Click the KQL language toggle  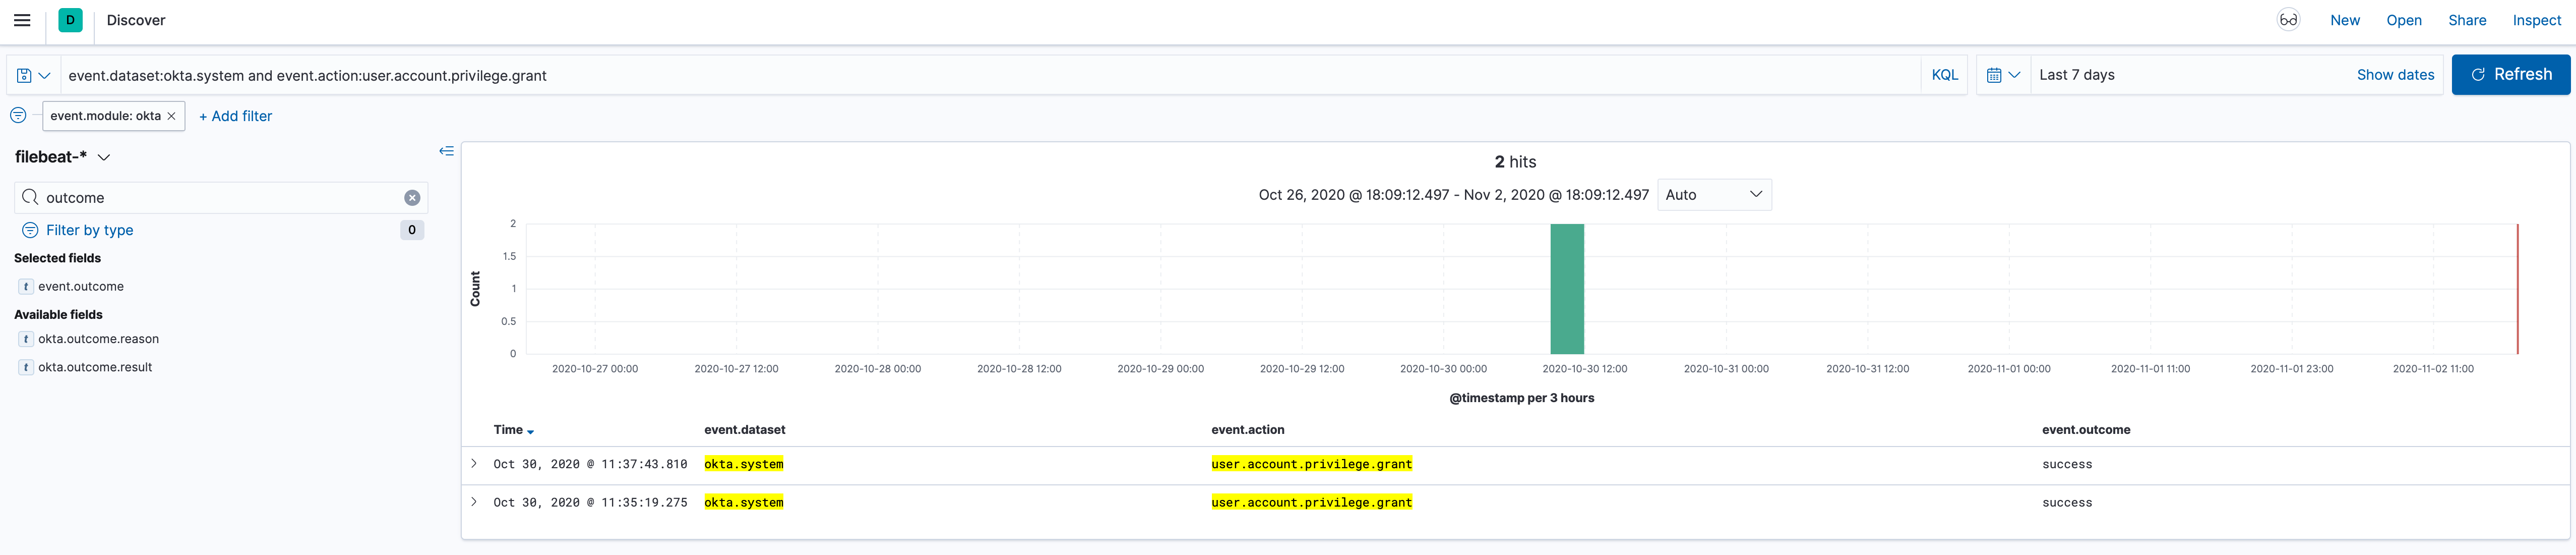pyautogui.click(x=1943, y=74)
